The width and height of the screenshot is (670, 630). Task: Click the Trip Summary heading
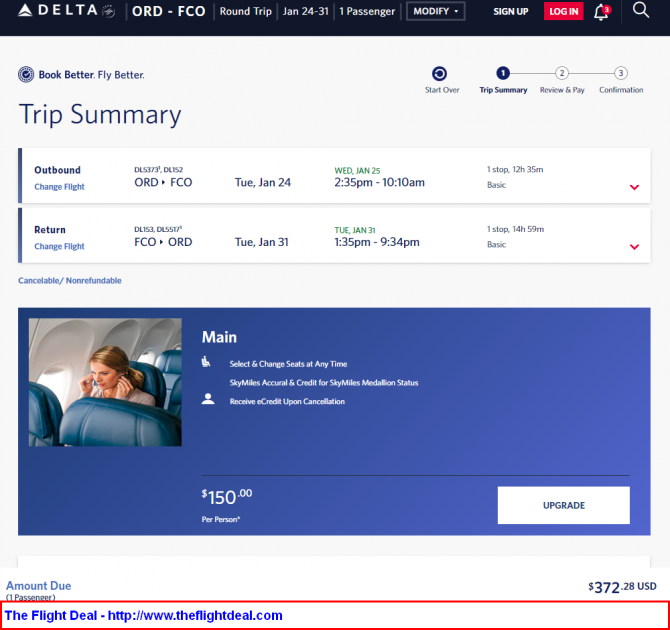(100, 115)
